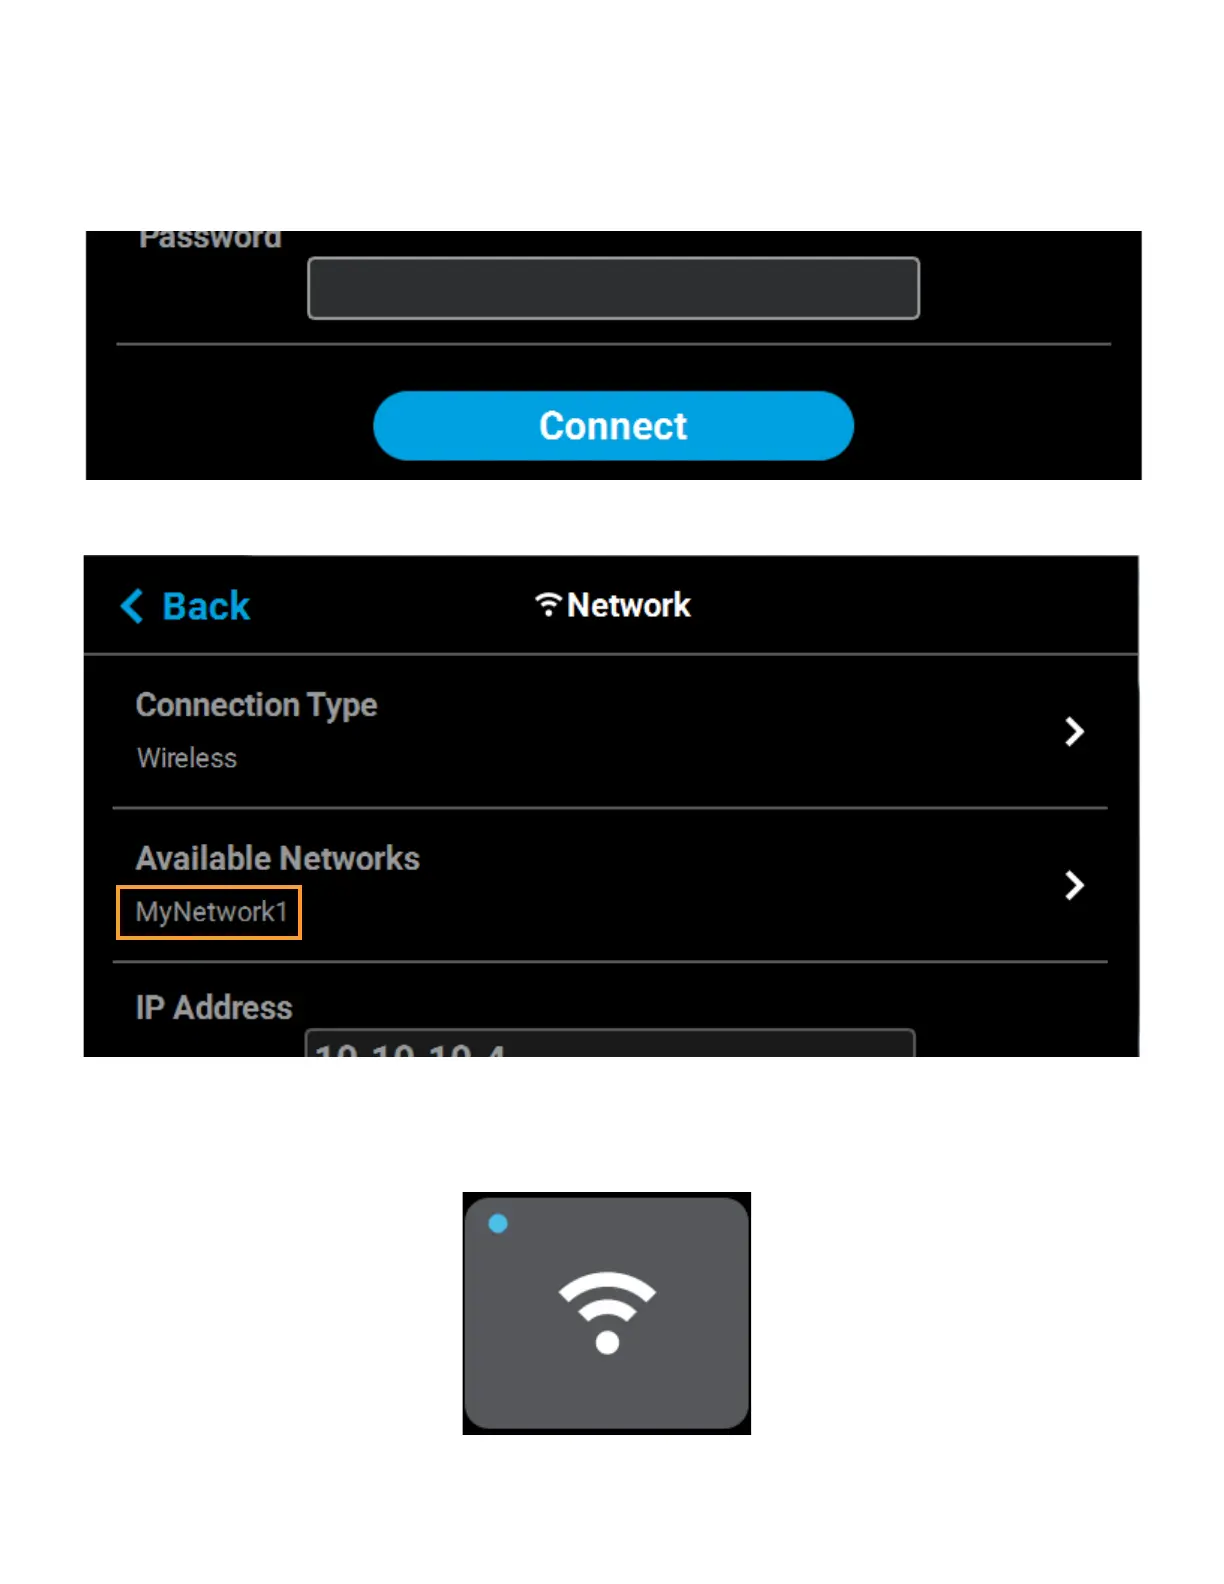1224x1584 pixels.
Task: Click empty header area right of Network title
Action: 910,605
